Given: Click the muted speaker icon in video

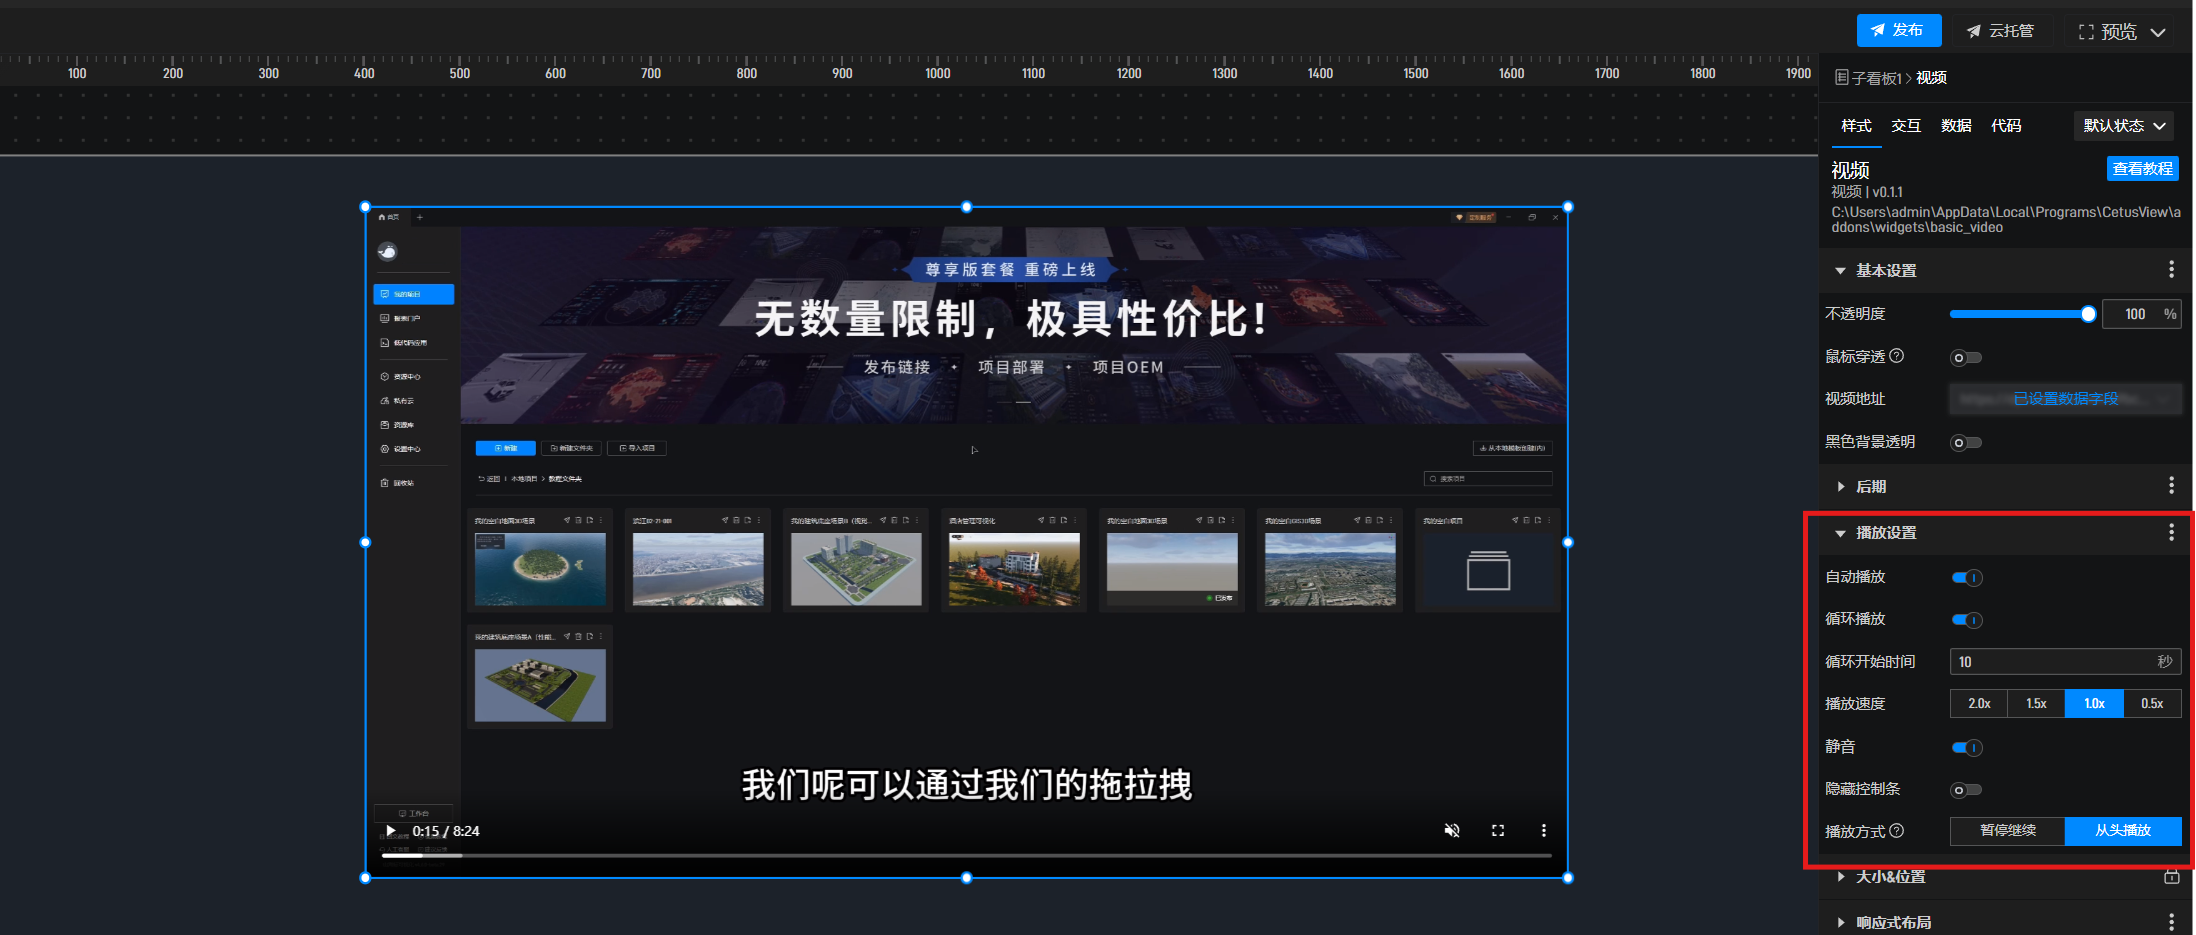Looking at the screenshot, I should (1452, 831).
